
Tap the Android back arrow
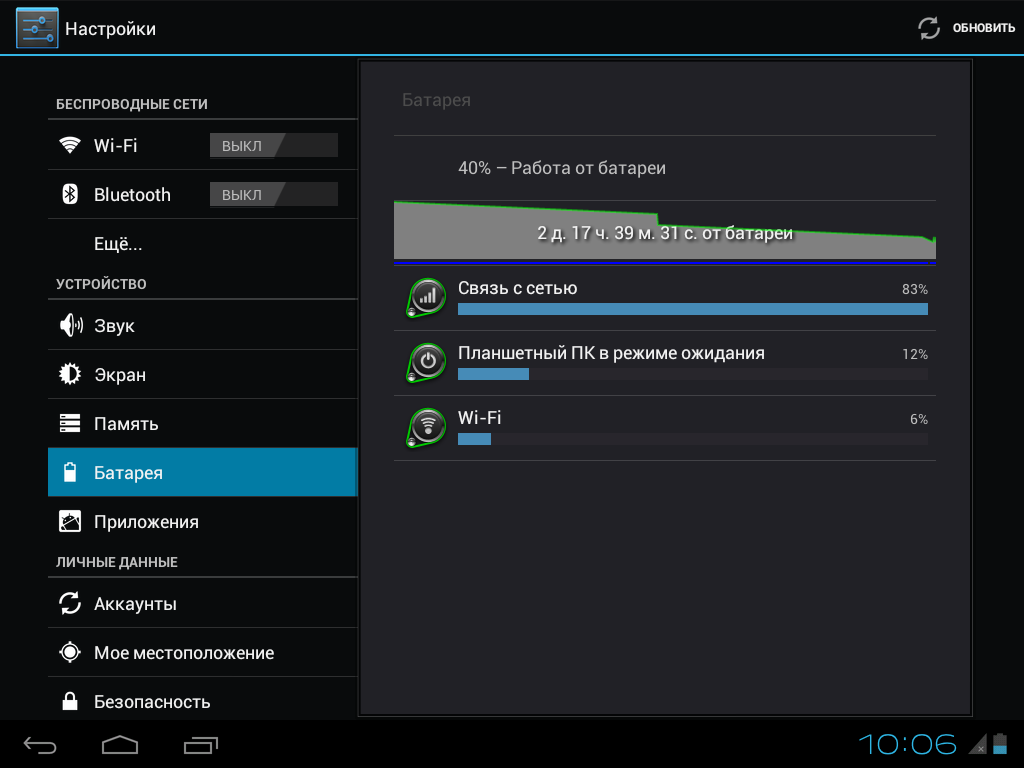coord(40,744)
